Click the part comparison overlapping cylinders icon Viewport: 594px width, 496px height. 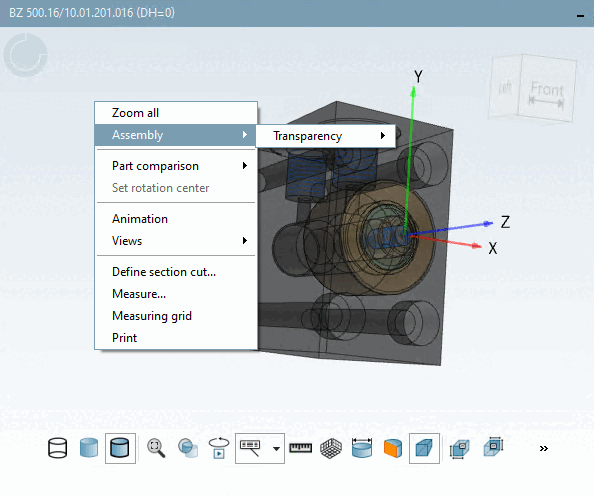(x=188, y=448)
